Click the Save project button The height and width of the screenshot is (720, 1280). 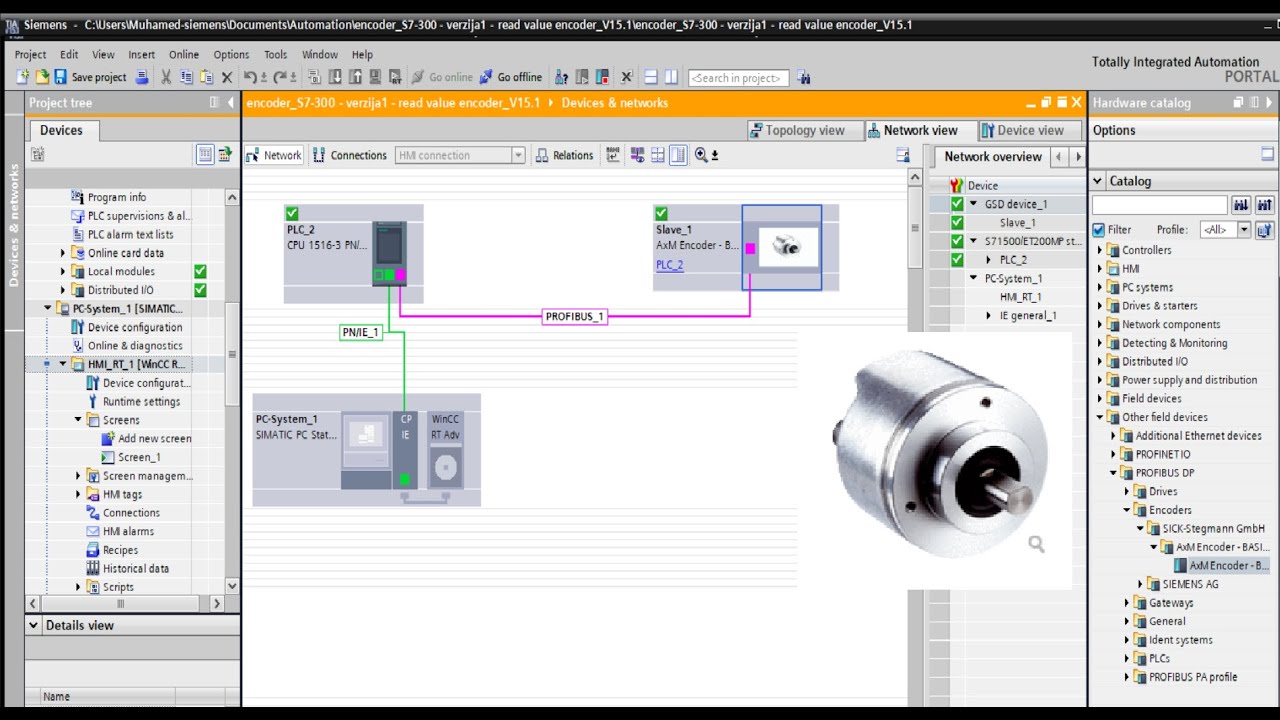[x=90, y=77]
